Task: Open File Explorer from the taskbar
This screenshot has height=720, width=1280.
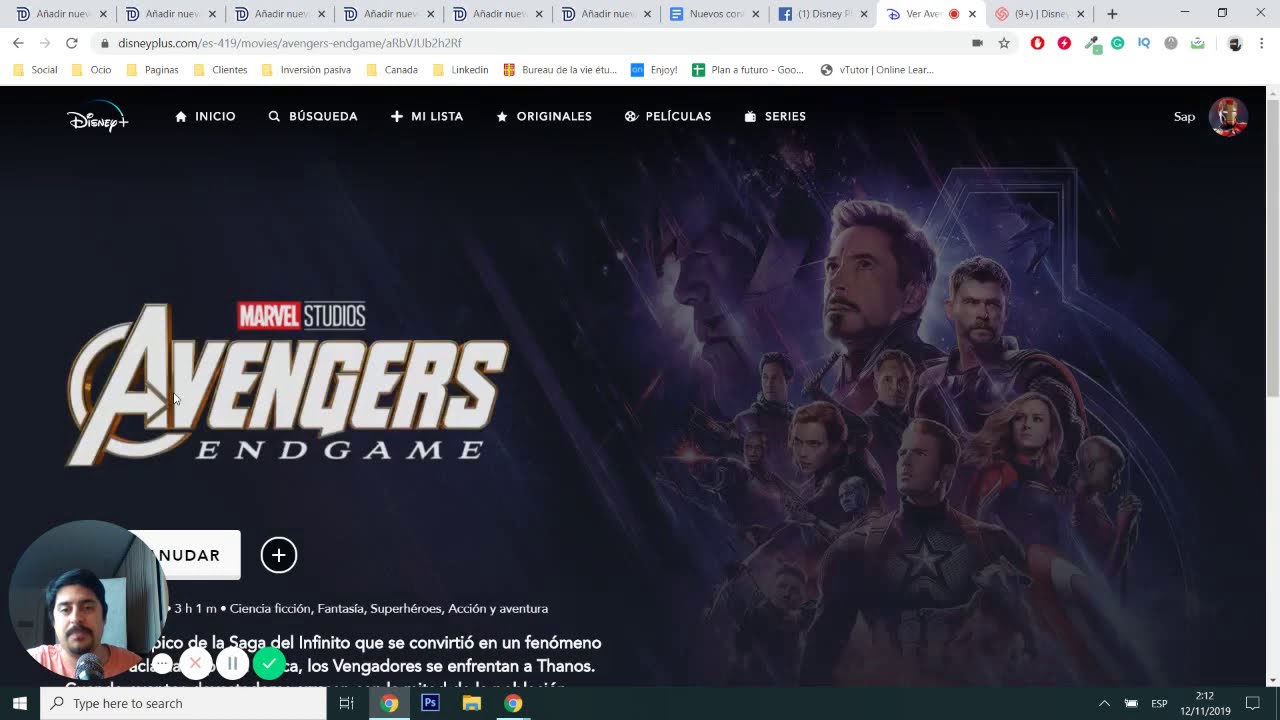Action: 471,703
